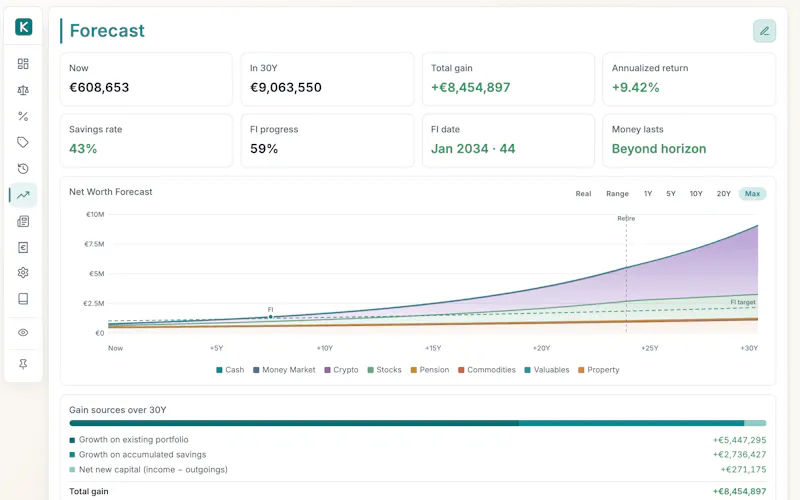Viewport: 800px width, 500px height.
Task: Click the Crypto legend swatch
Action: [328, 370]
